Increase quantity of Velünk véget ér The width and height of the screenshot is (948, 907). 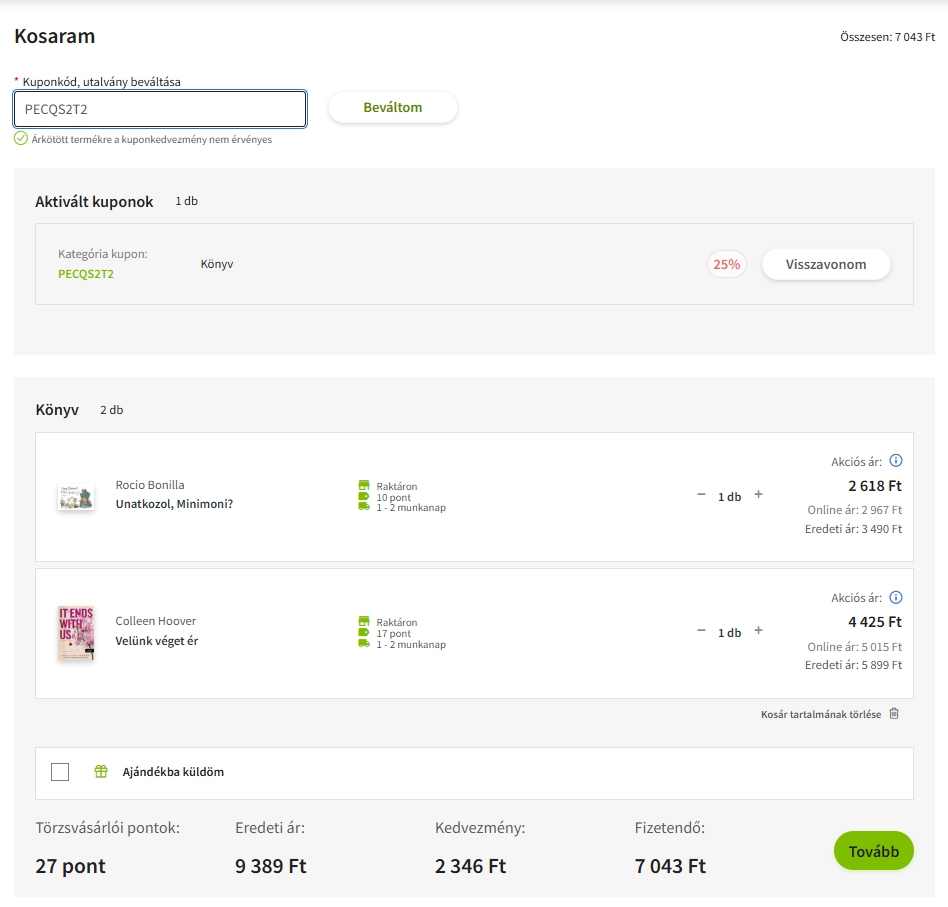[x=758, y=631]
